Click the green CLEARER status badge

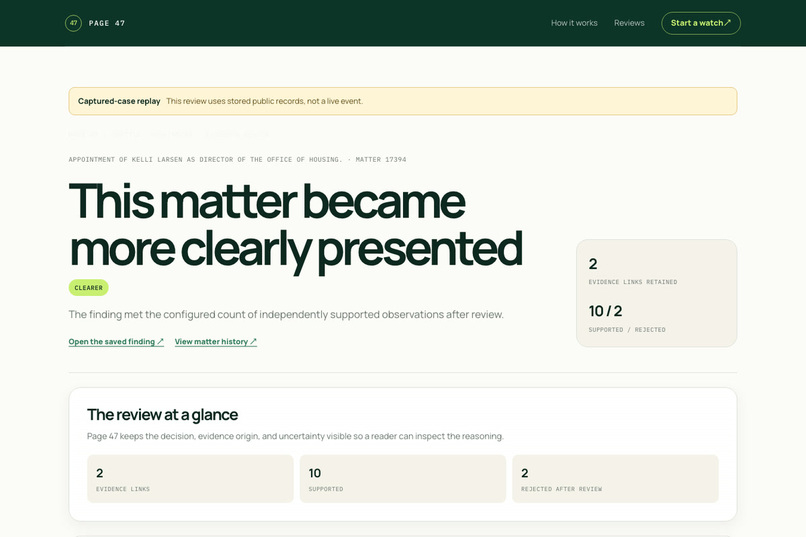(88, 288)
